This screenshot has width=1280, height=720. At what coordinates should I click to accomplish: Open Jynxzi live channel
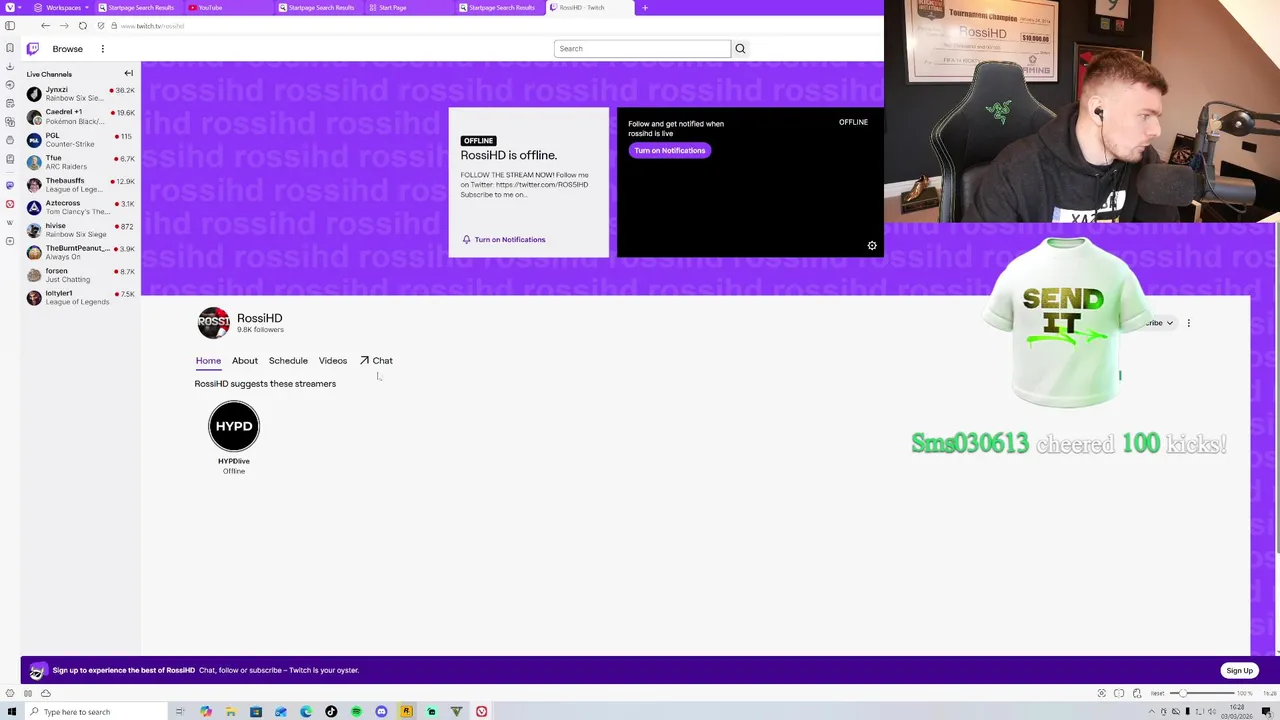81,93
